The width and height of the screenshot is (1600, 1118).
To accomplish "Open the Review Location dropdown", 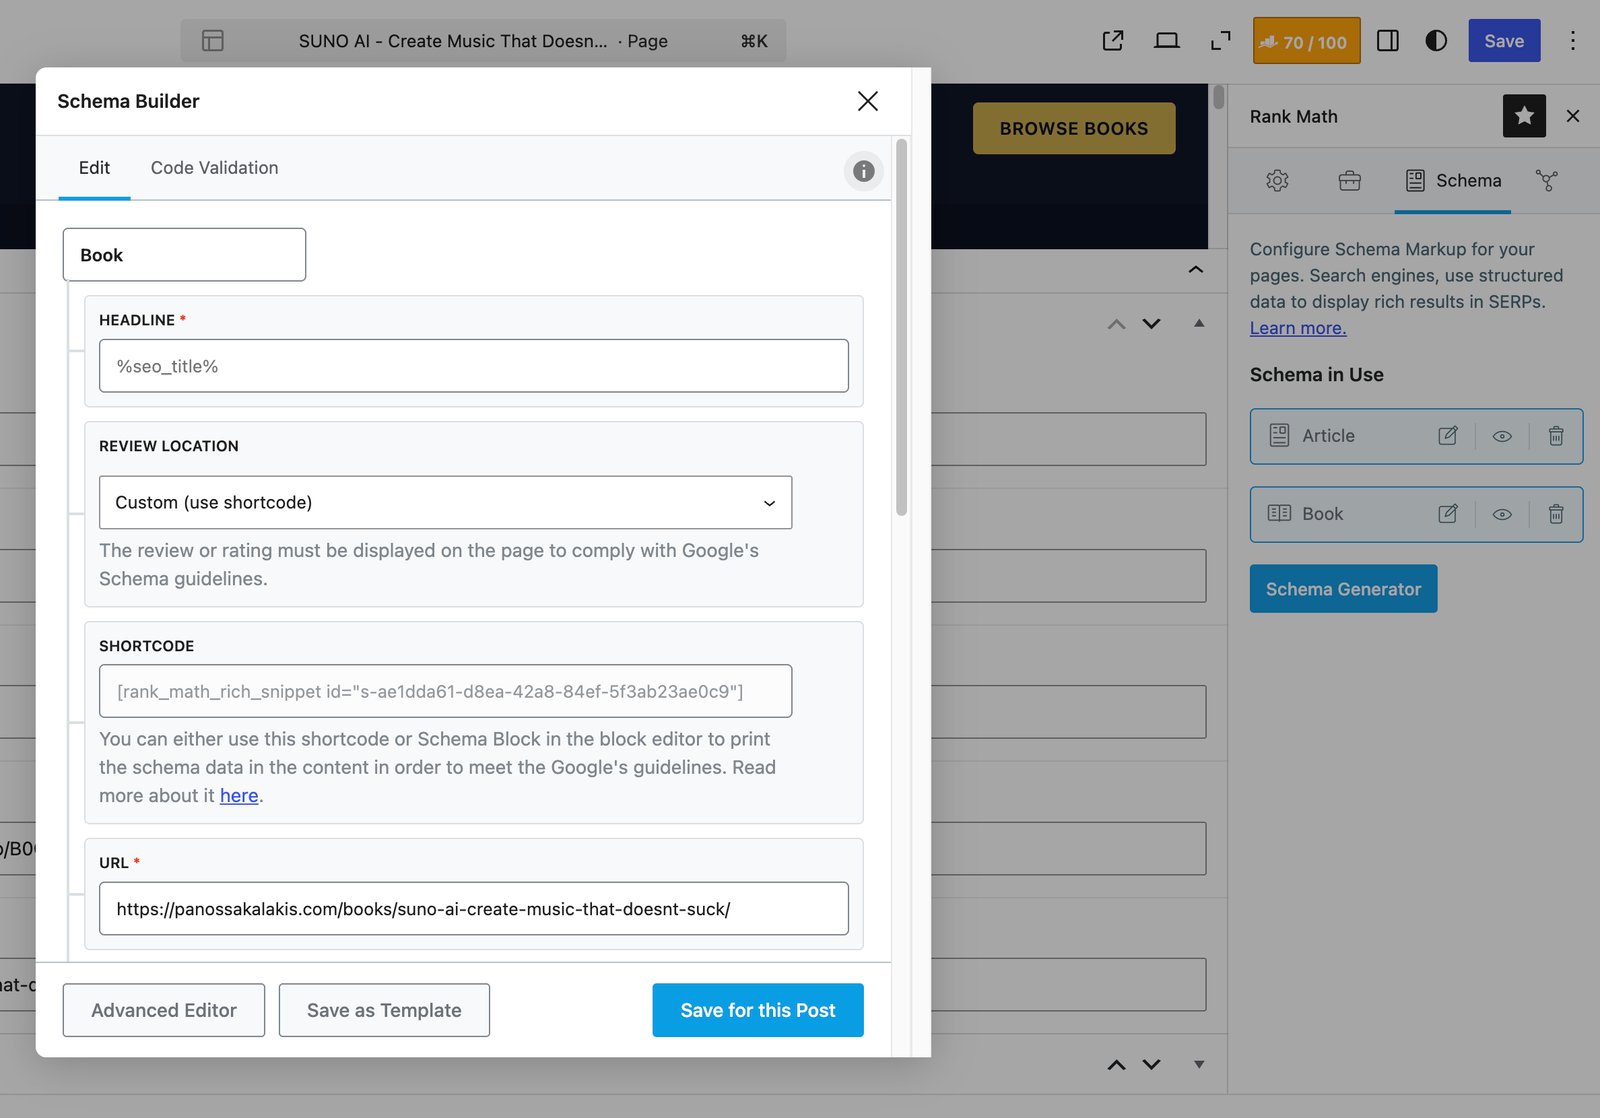I will (x=445, y=502).
